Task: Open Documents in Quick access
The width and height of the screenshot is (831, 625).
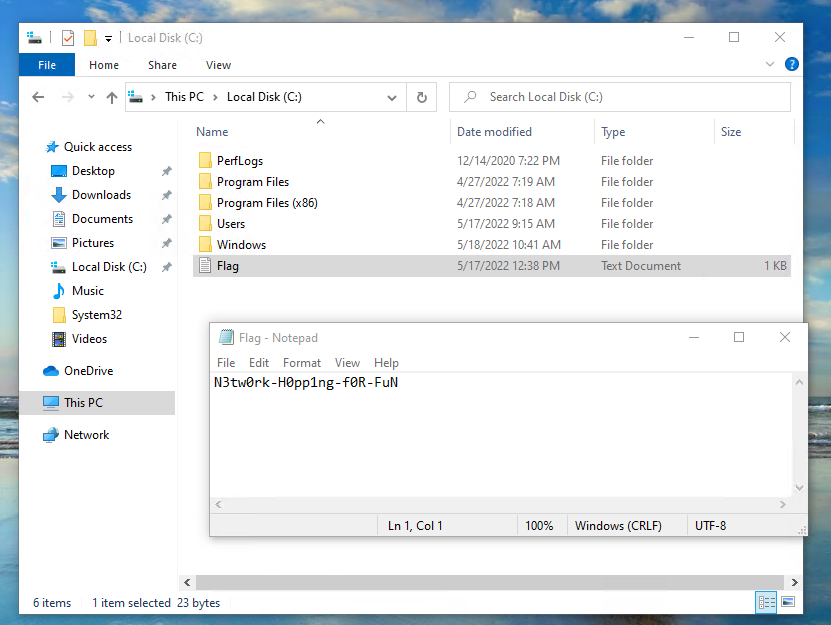Action: [102, 219]
